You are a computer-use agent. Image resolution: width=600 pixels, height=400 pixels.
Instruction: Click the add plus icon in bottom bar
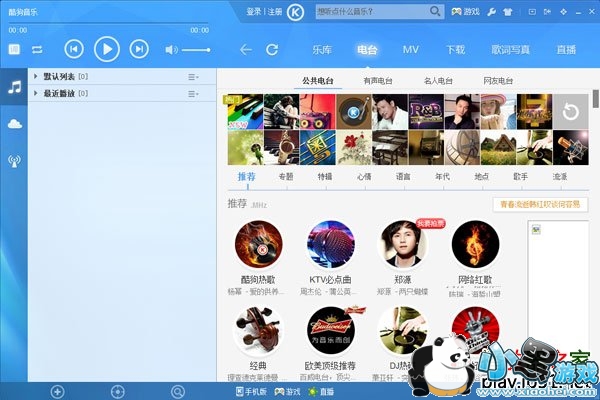coord(57,392)
